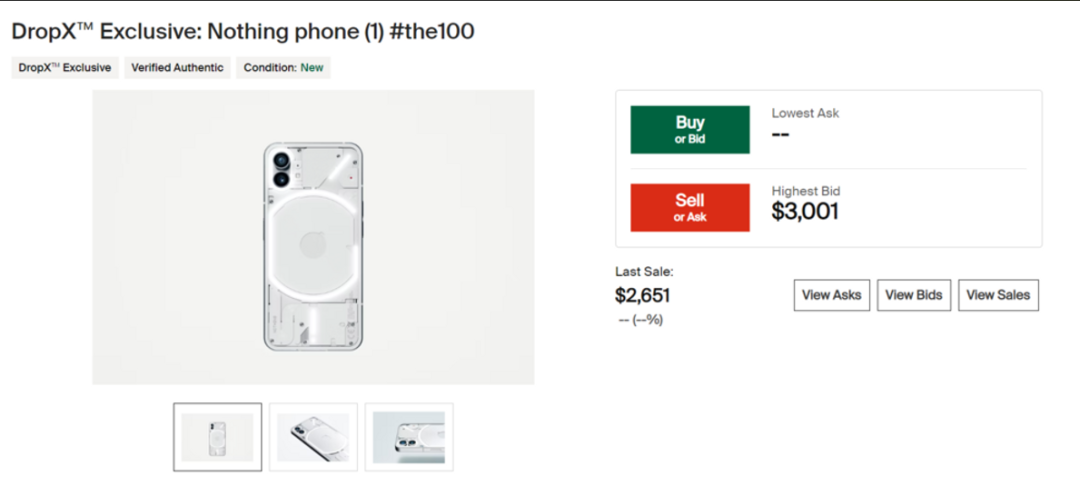This screenshot has height=486, width=1080.
Task: Click the Lowest Ask label text
Action: click(805, 113)
